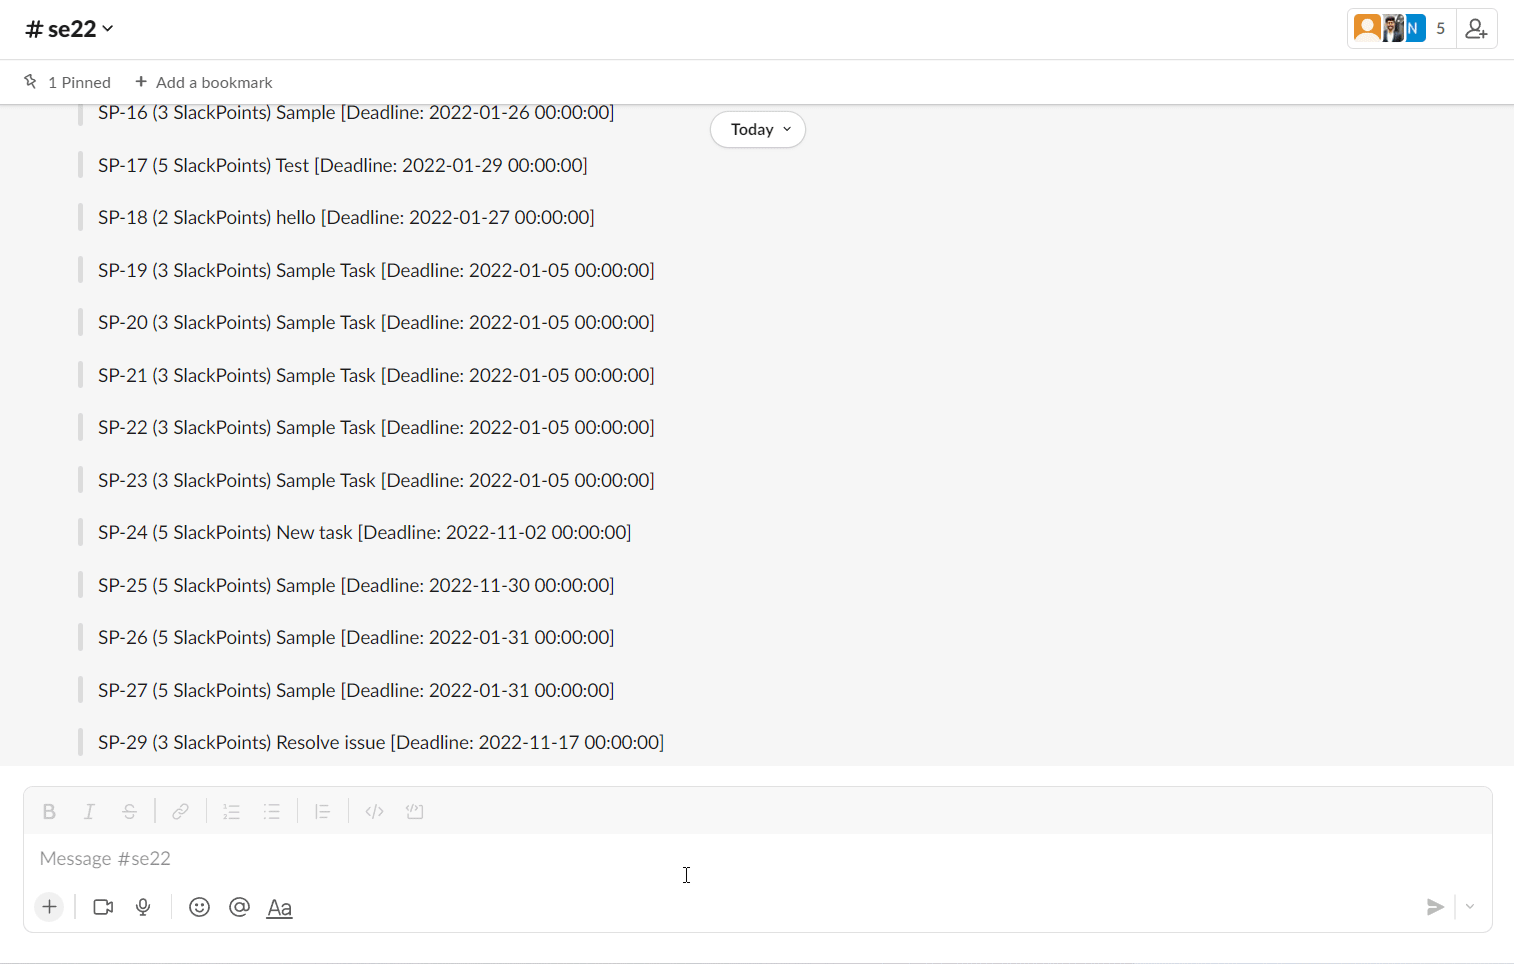
Task: Open the #se22 channel details dropdown
Action: 70,29
